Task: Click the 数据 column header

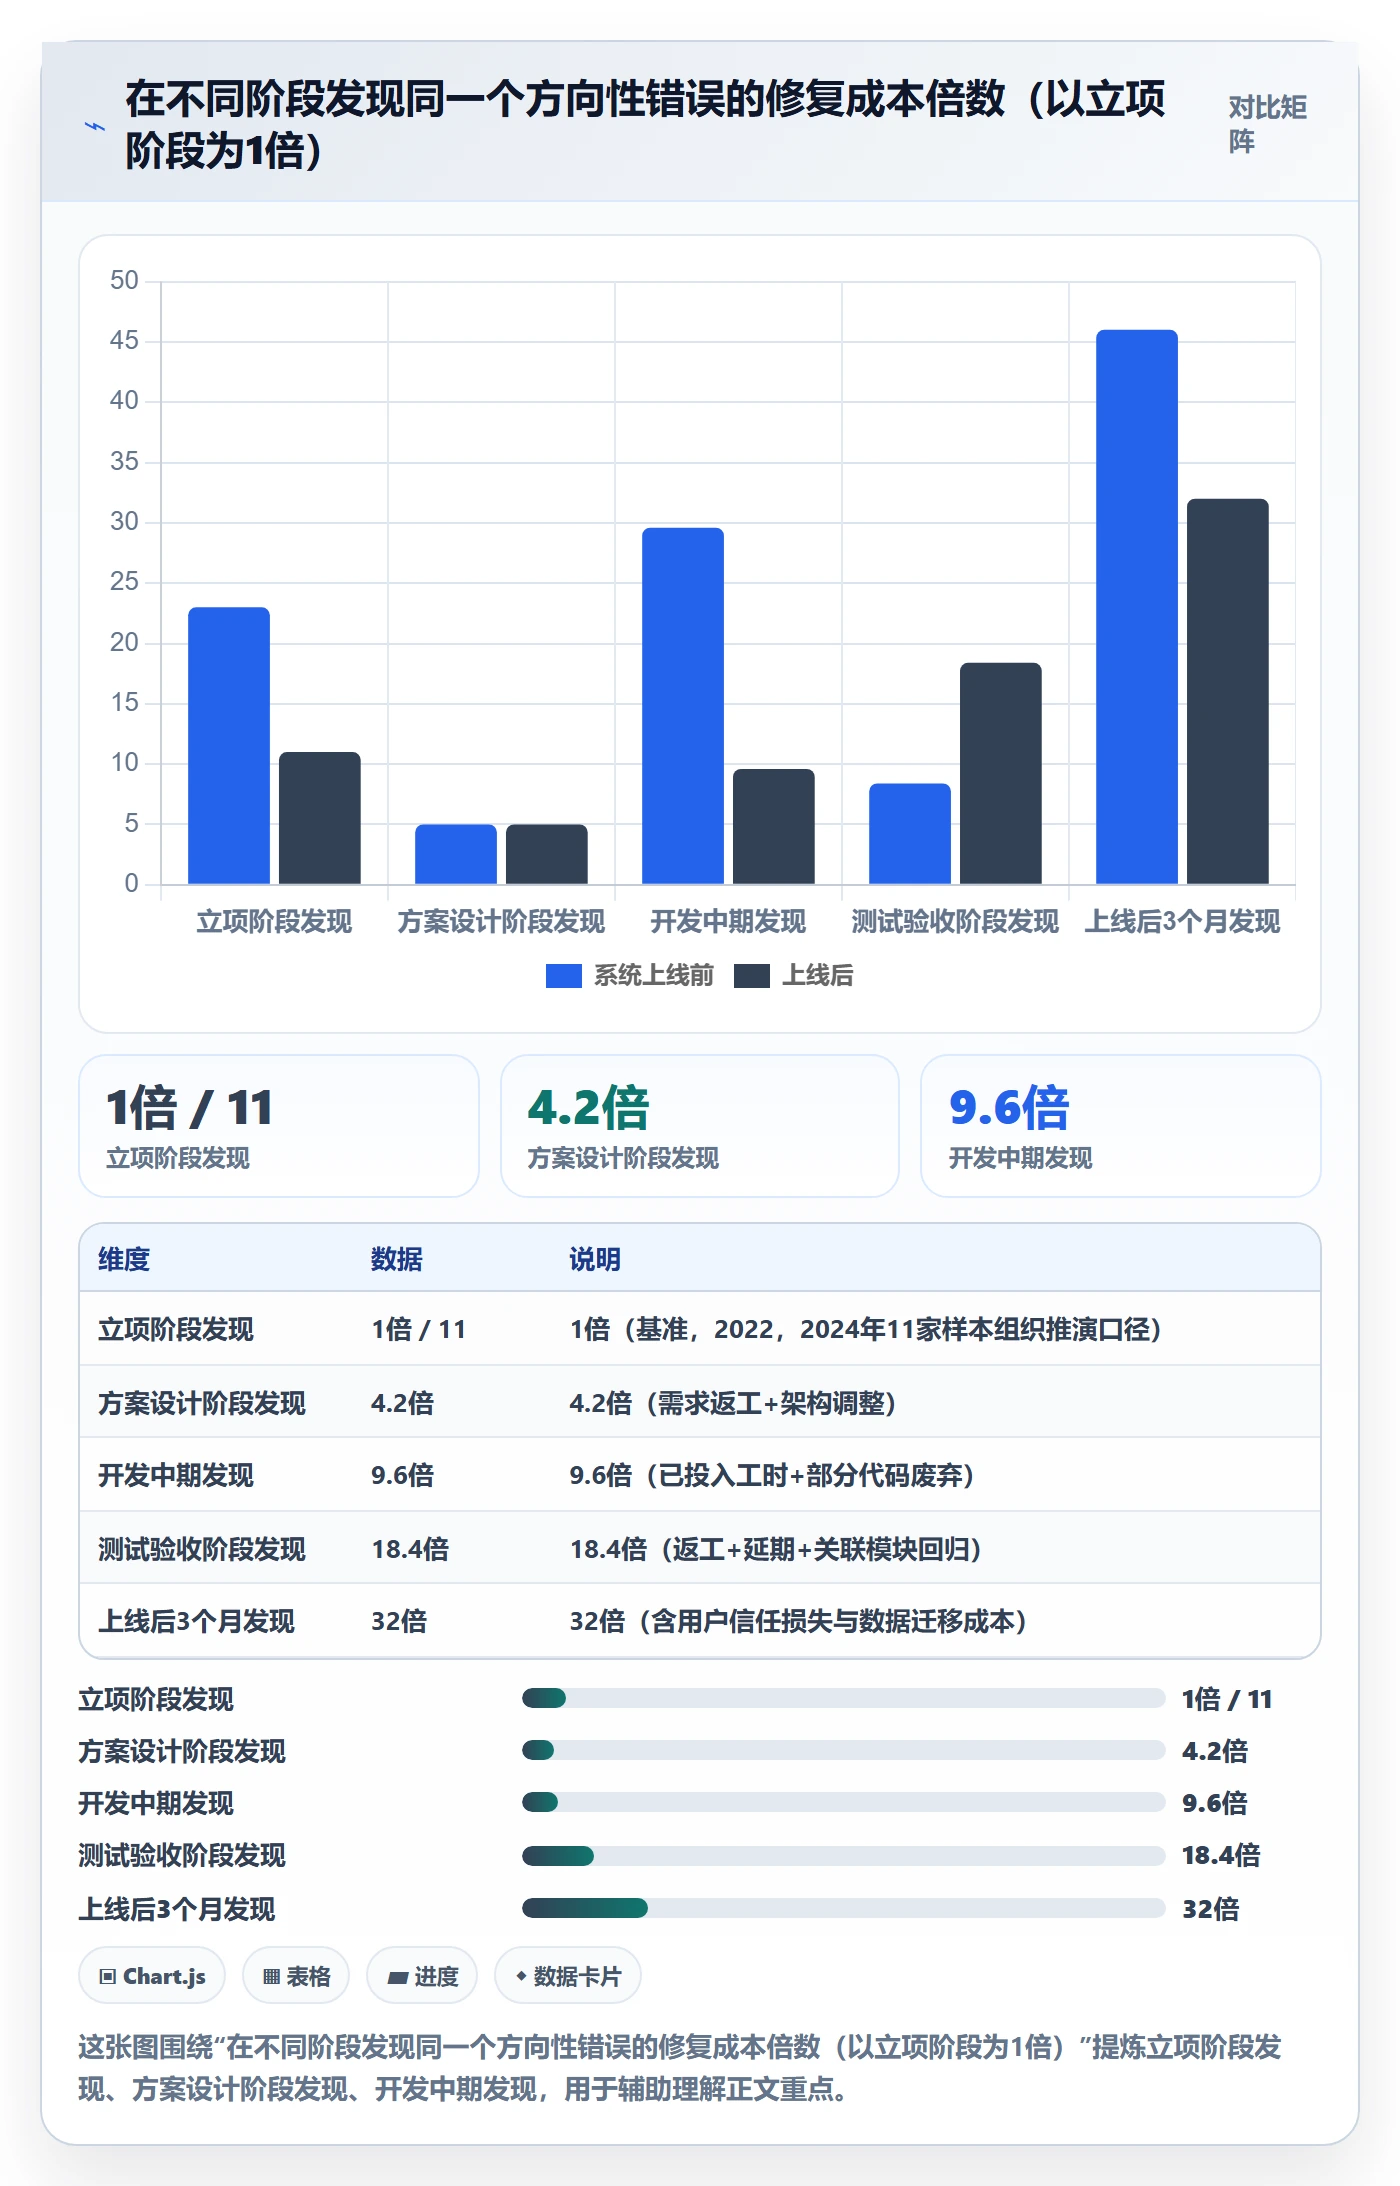Action: pos(397,1259)
